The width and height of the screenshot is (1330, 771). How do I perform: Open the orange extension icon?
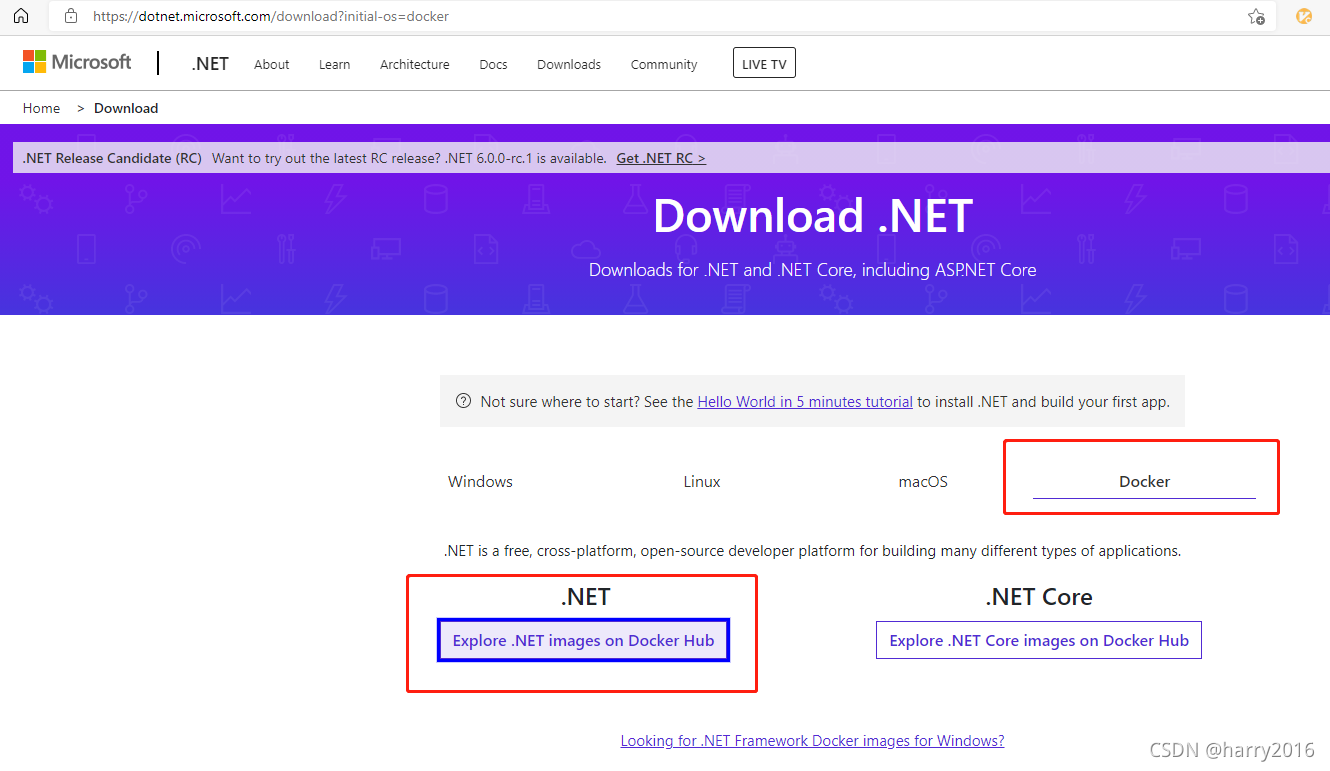click(x=1304, y=16)
